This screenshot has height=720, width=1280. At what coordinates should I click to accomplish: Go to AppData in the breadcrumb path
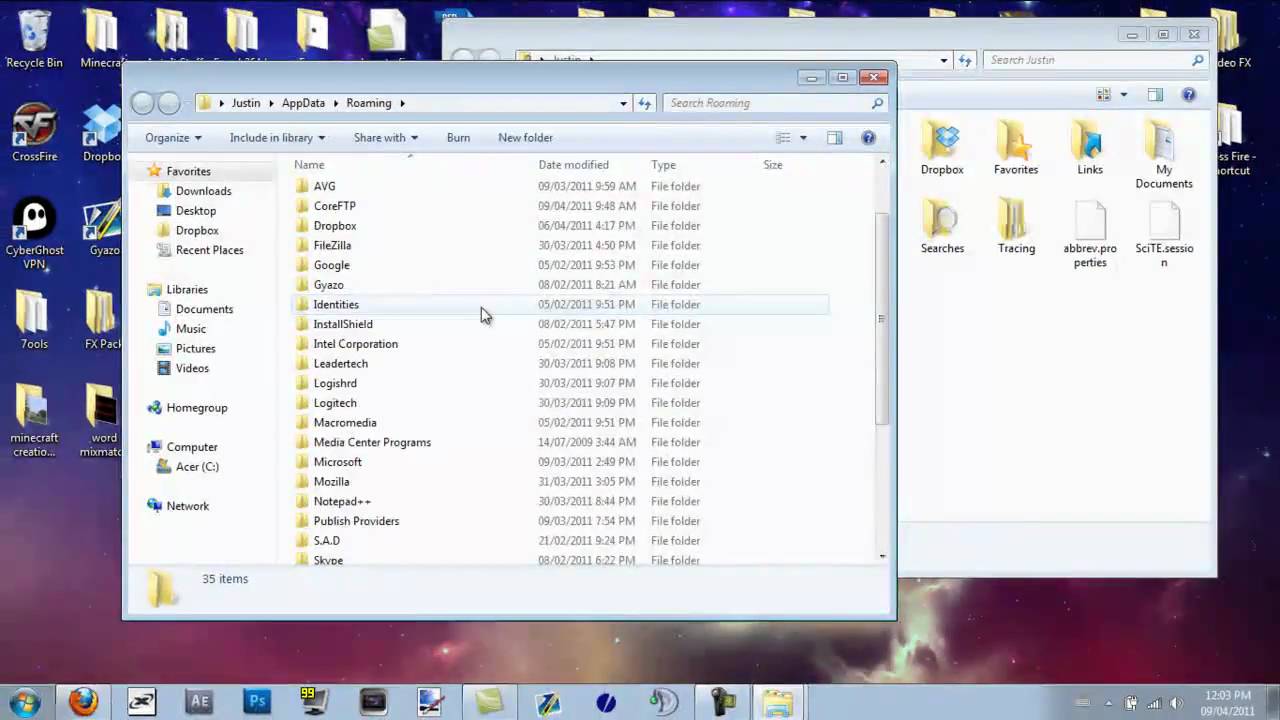point(303,103)
